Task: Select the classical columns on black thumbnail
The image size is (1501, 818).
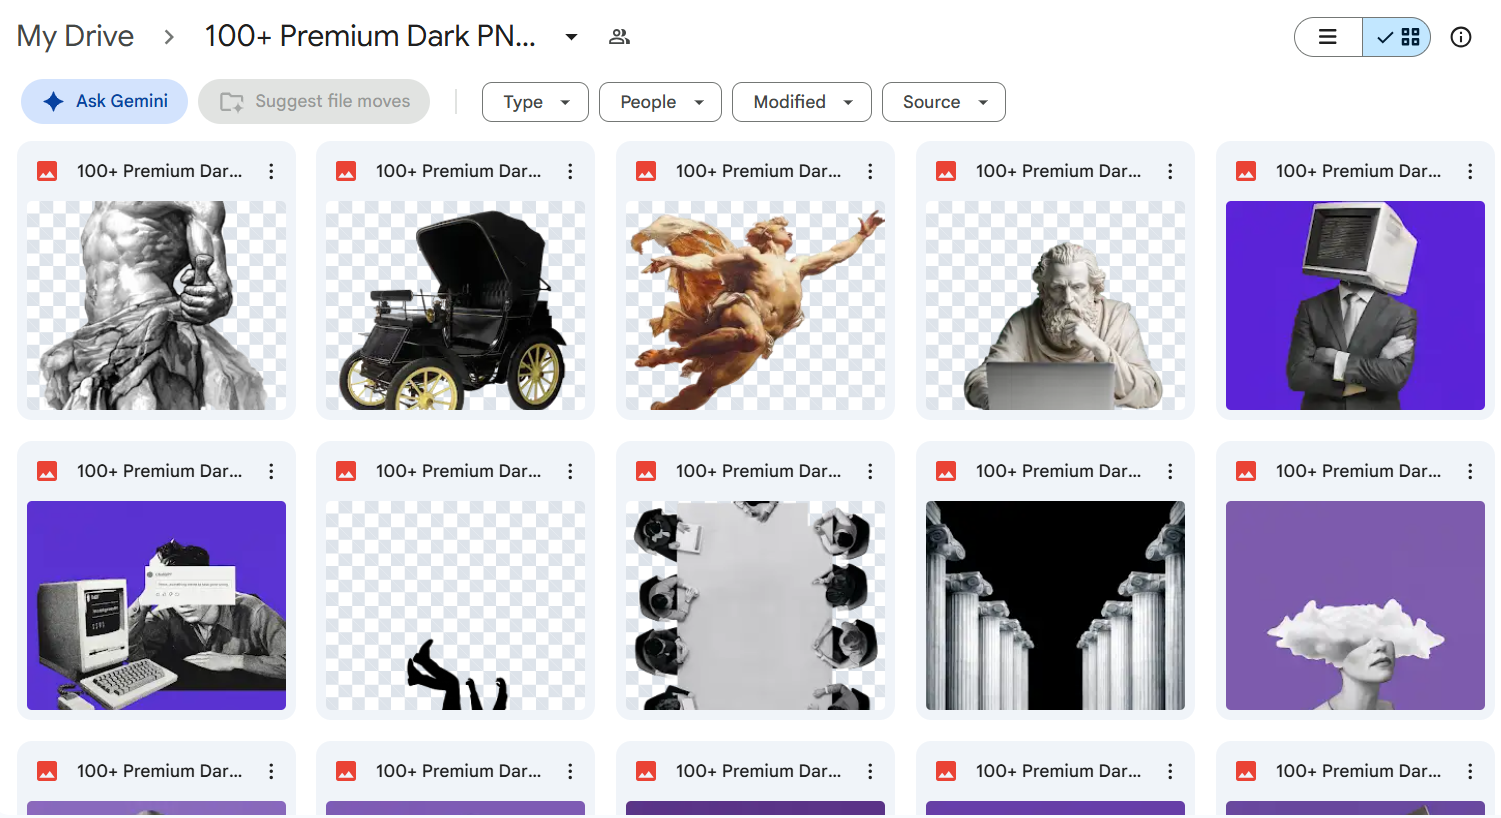Action: 1055,605
